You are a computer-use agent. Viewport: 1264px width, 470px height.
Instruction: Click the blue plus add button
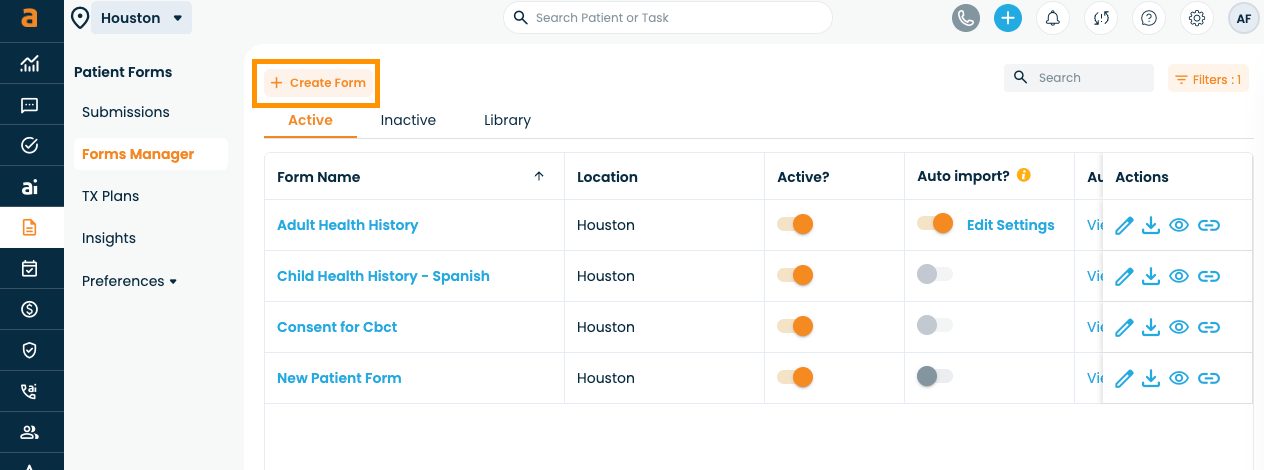point(1008,18)
